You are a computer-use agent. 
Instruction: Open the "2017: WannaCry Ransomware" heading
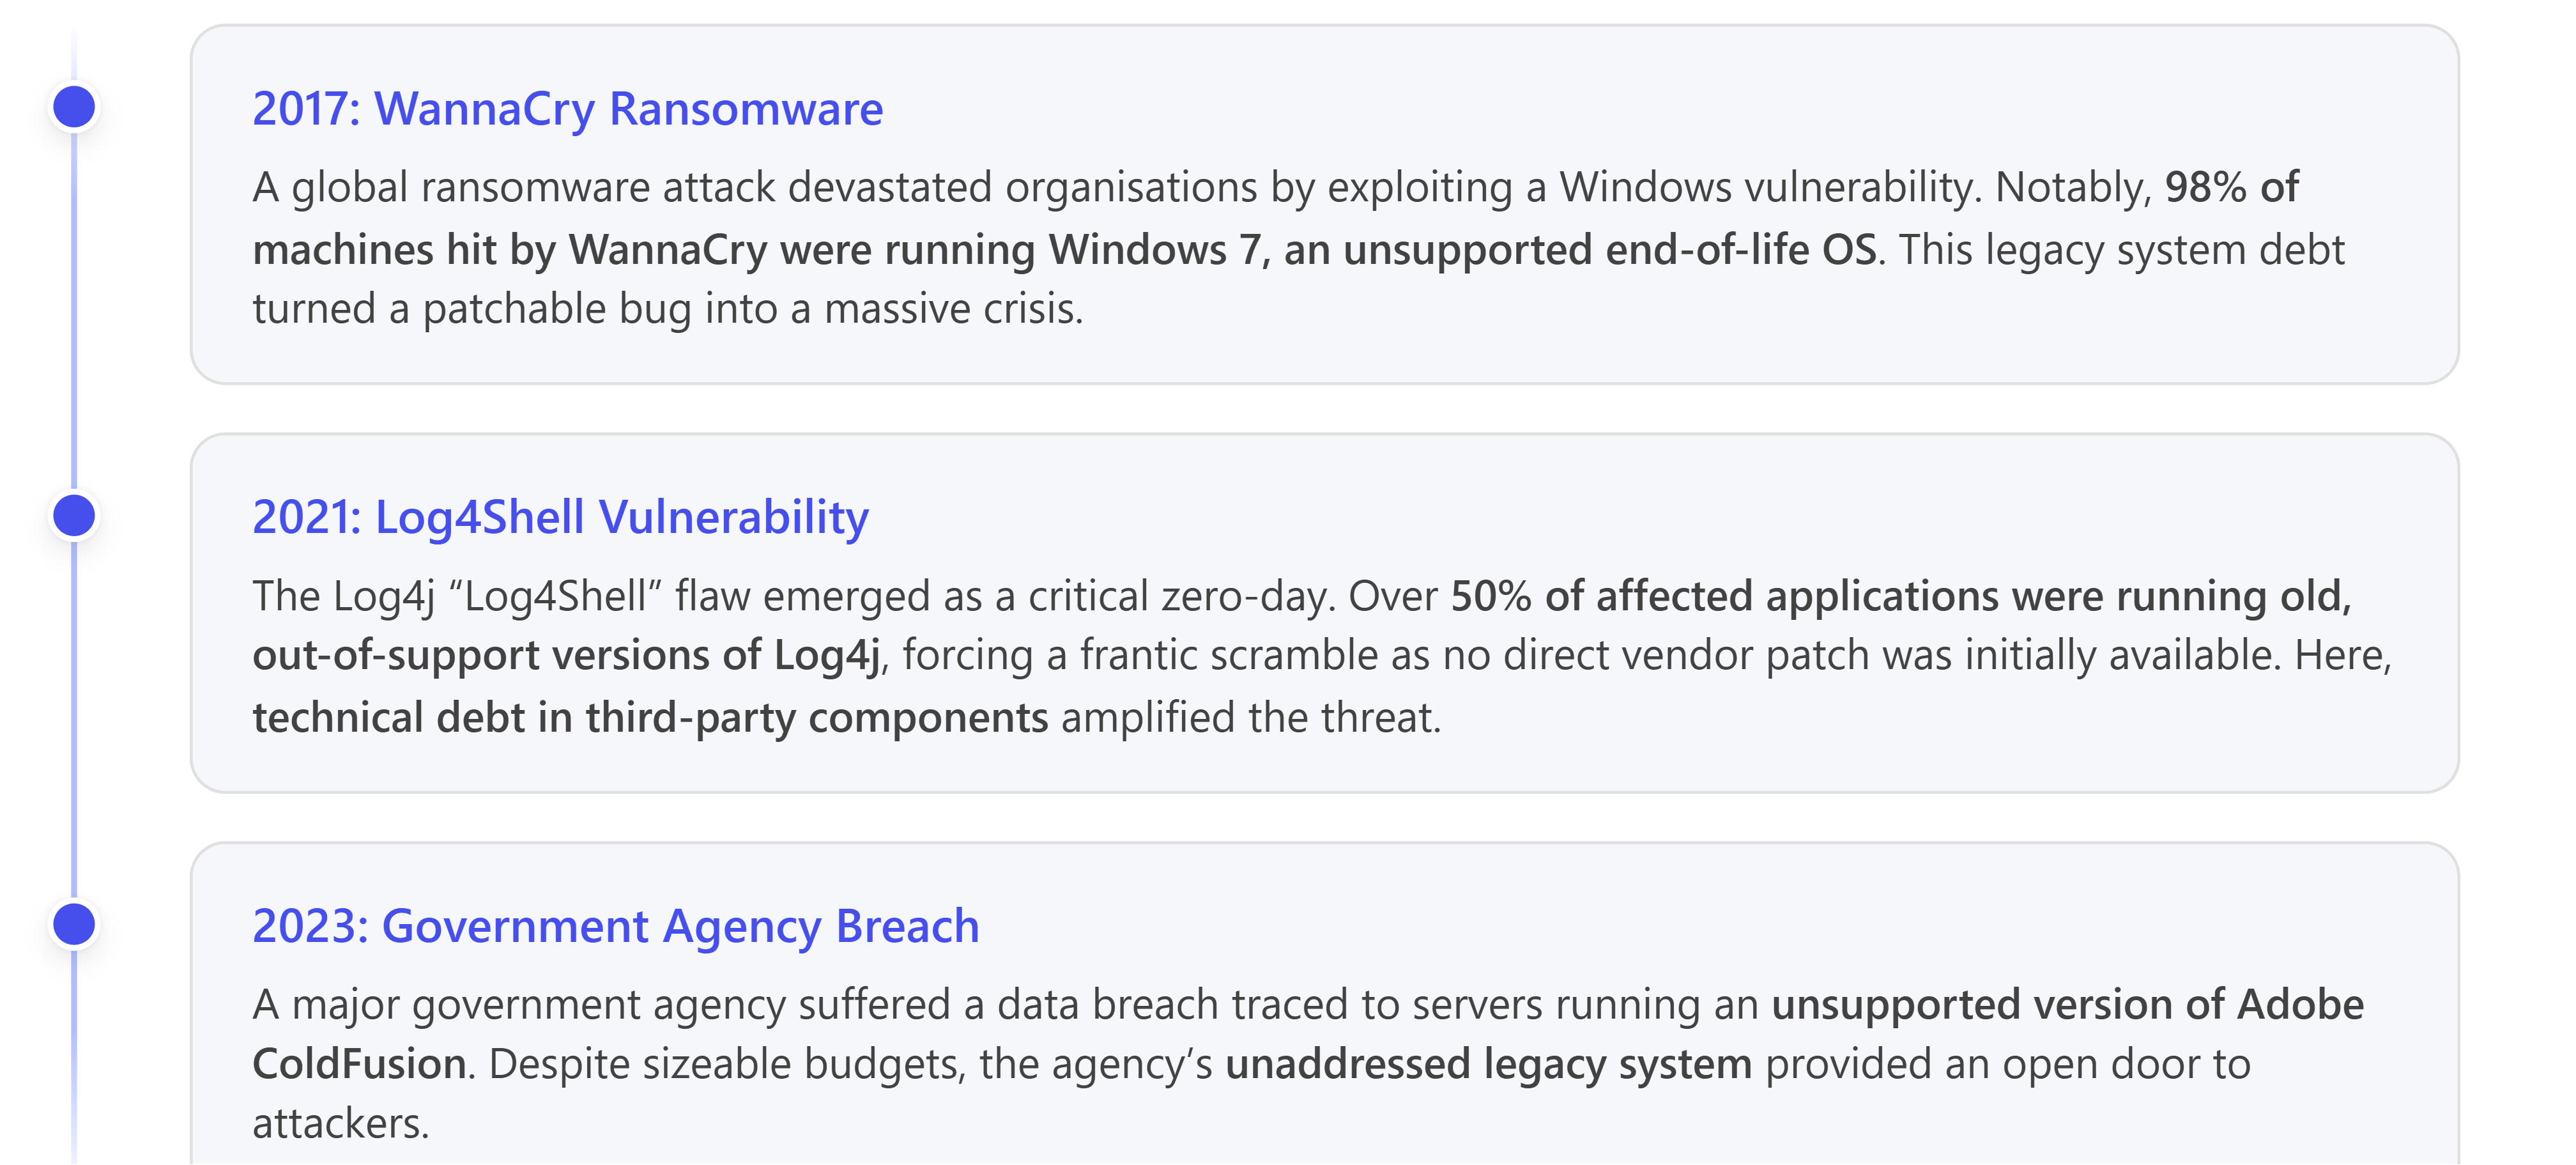[x=567, y=108]
